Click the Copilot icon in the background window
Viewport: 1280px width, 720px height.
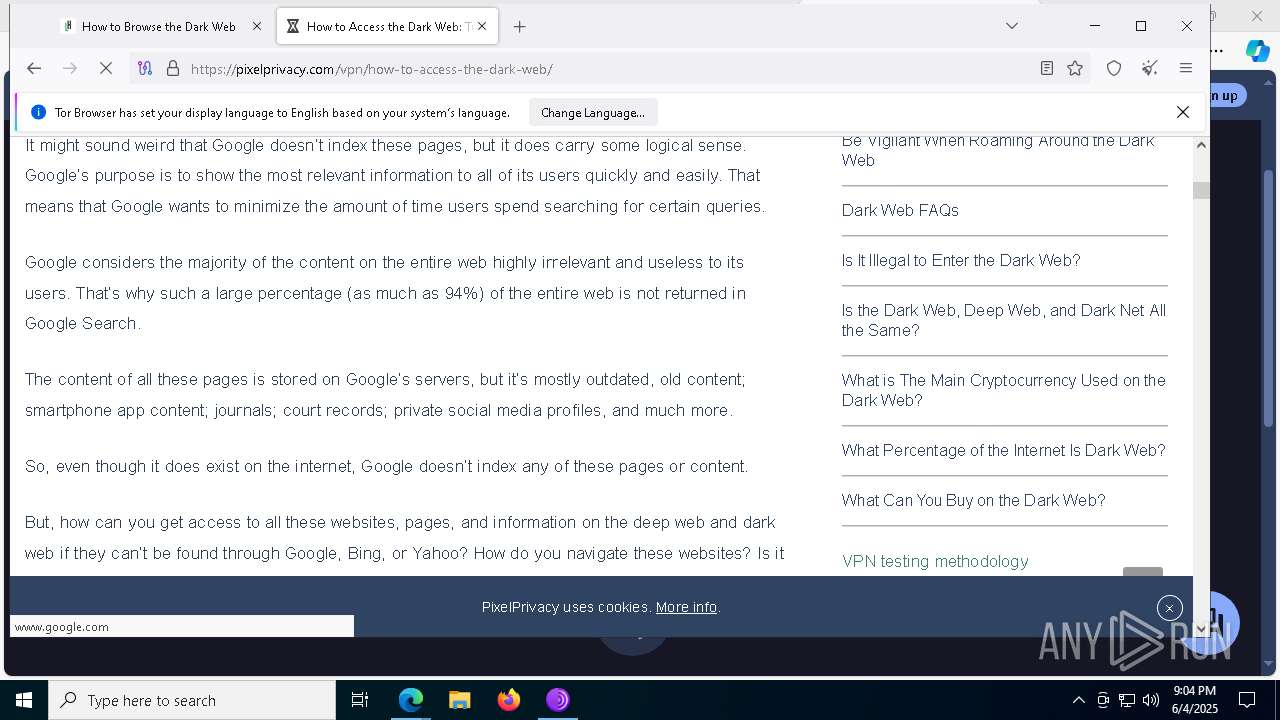click(x=1257, y=50)
